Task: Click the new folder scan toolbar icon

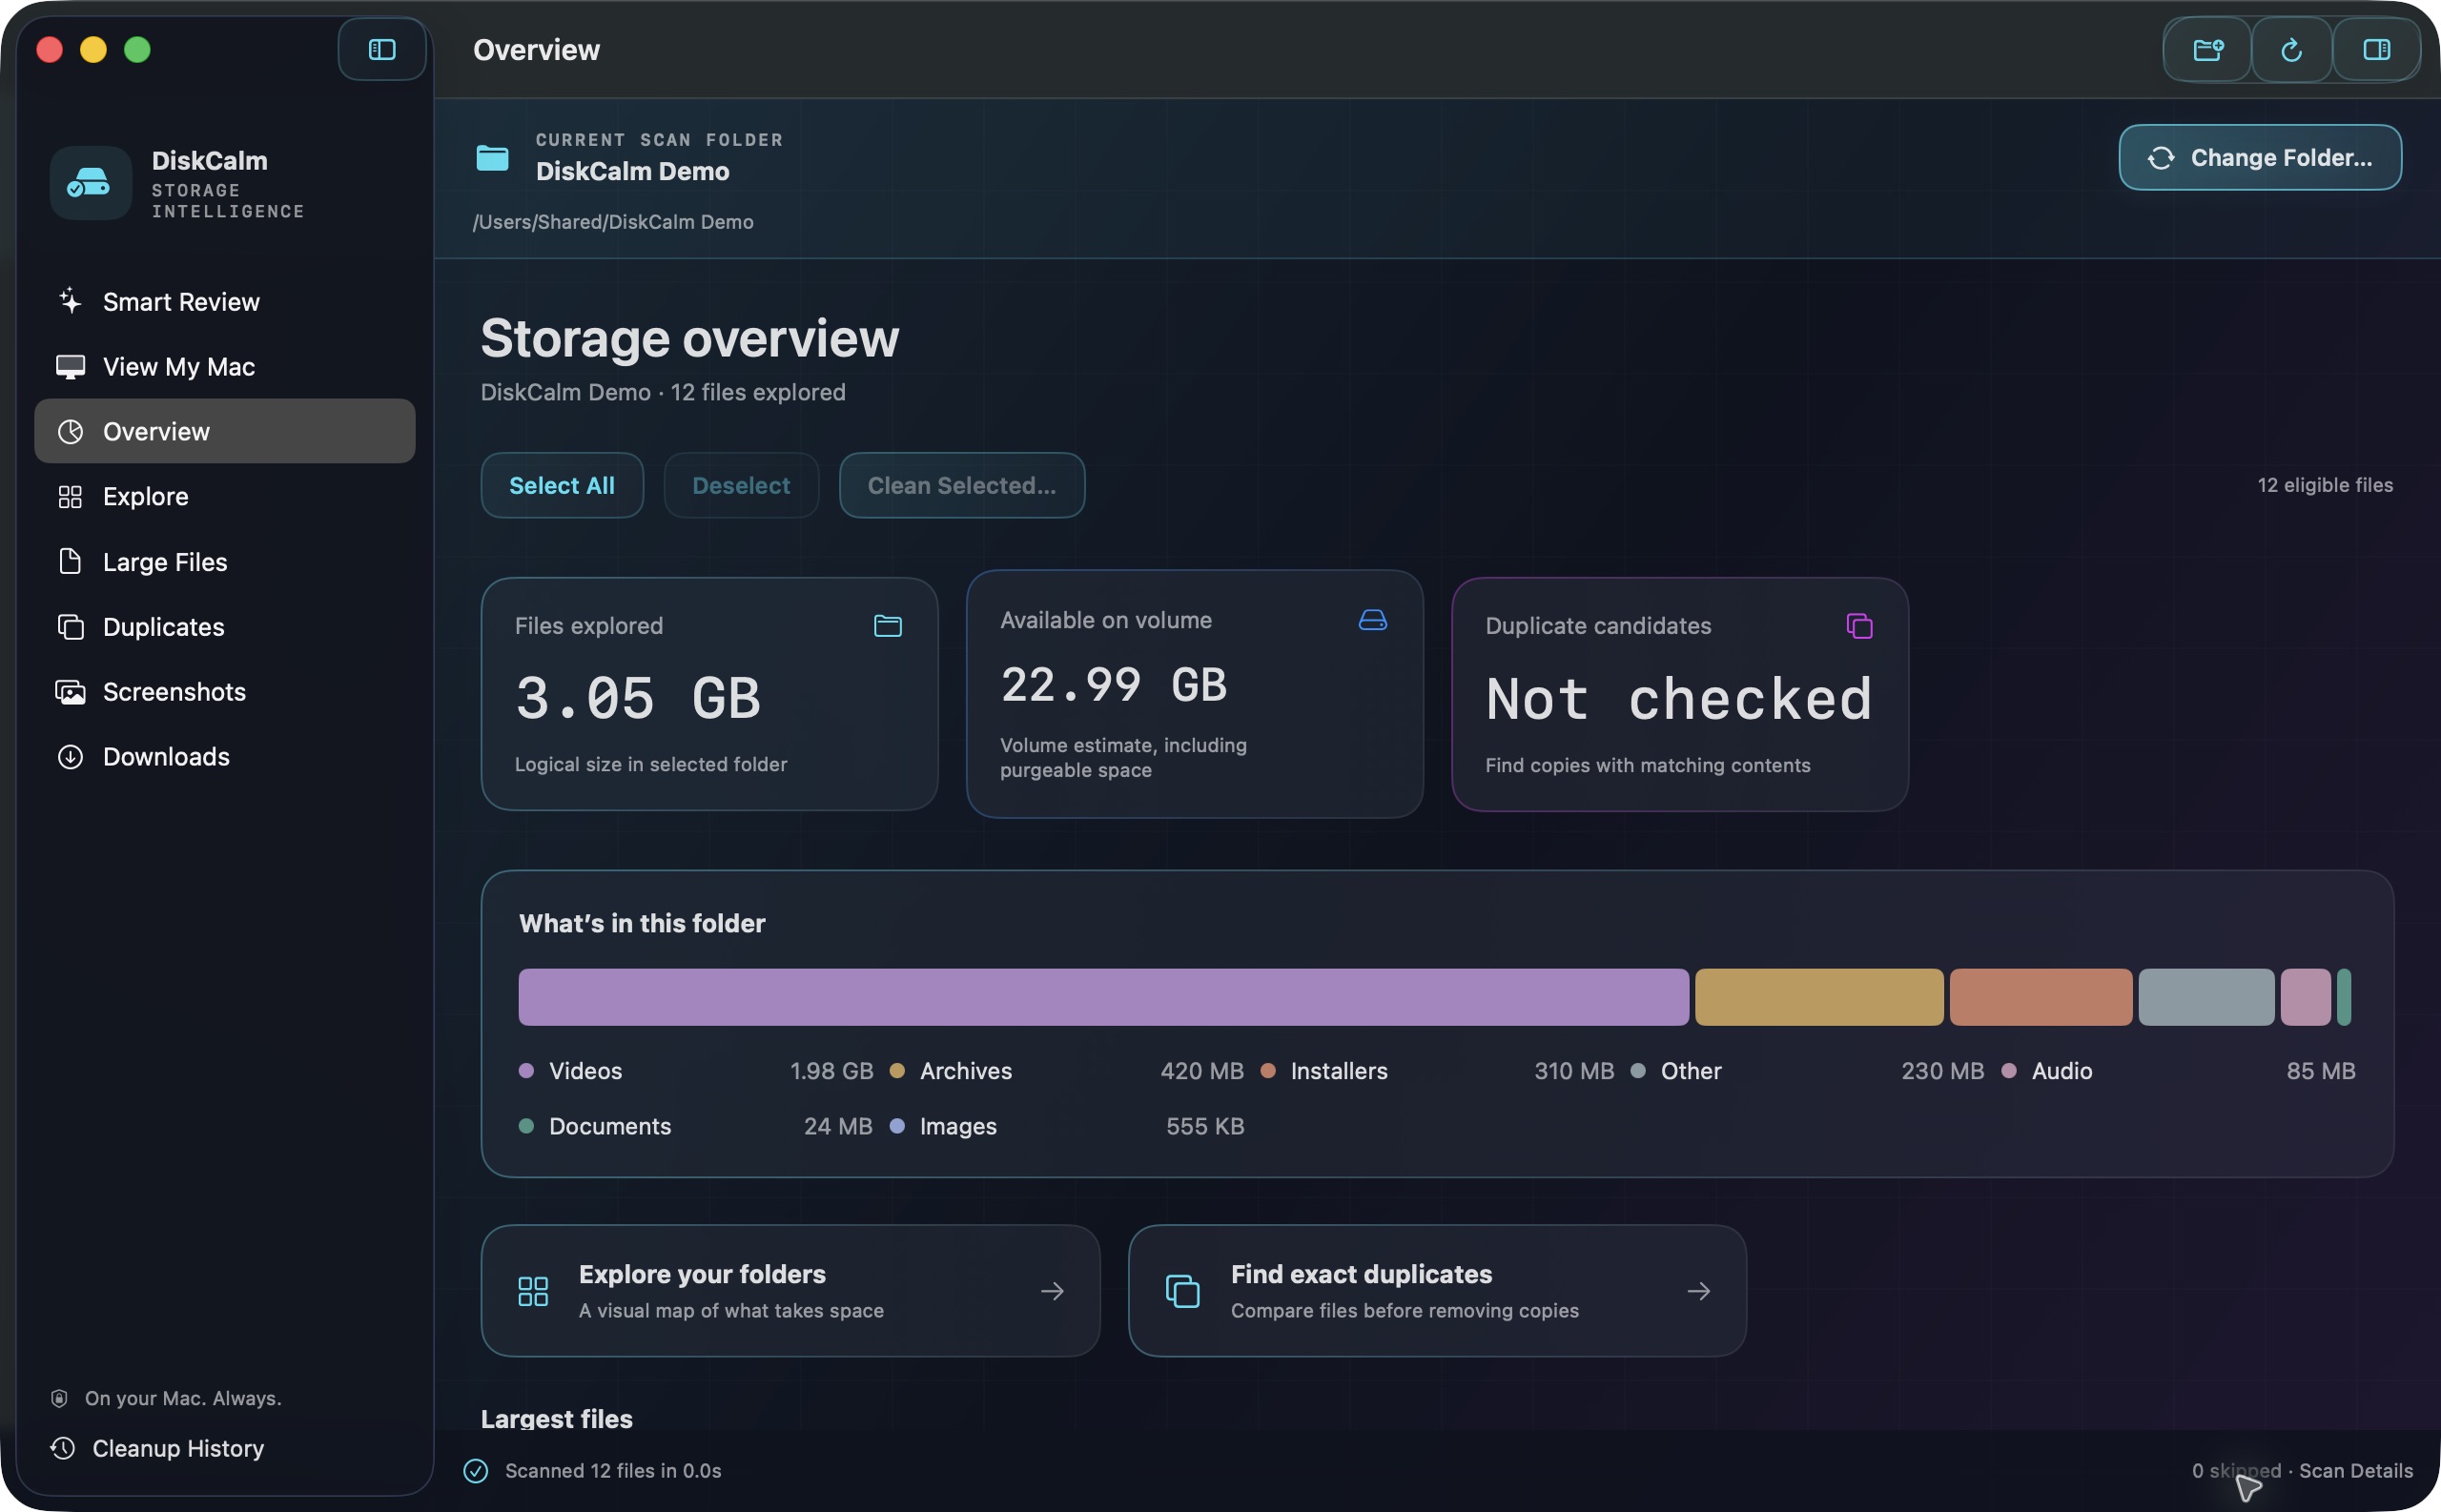Action: pyautogui.click(x=2208, y=49)
